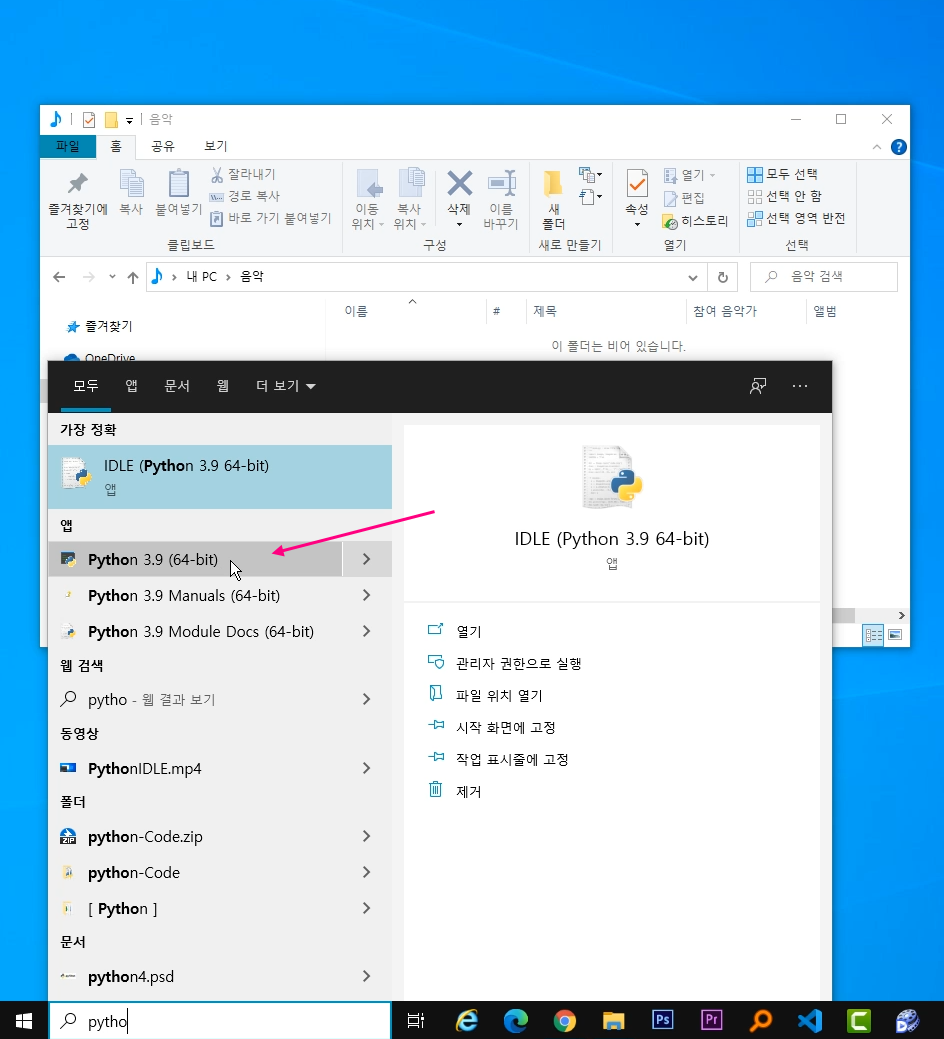
Task: Open Visual Studio Code from taskbar
Action: [810, 1020]
